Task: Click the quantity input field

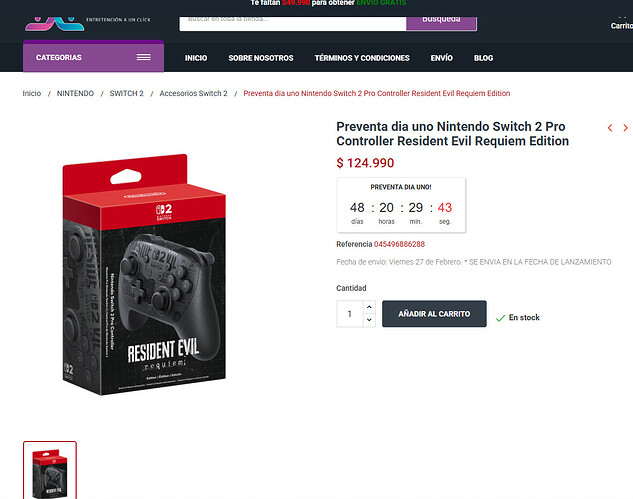Action: tap(350, 314)
